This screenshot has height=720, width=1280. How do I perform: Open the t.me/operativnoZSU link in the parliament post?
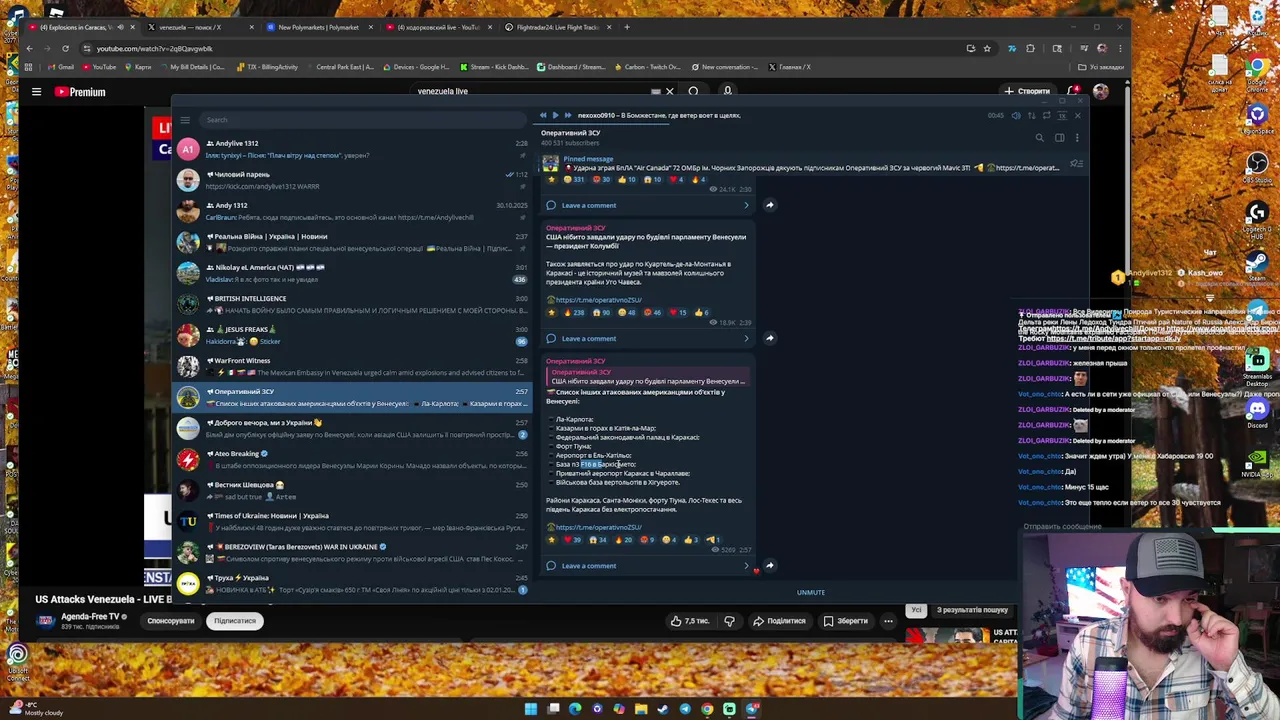[597, 300]
